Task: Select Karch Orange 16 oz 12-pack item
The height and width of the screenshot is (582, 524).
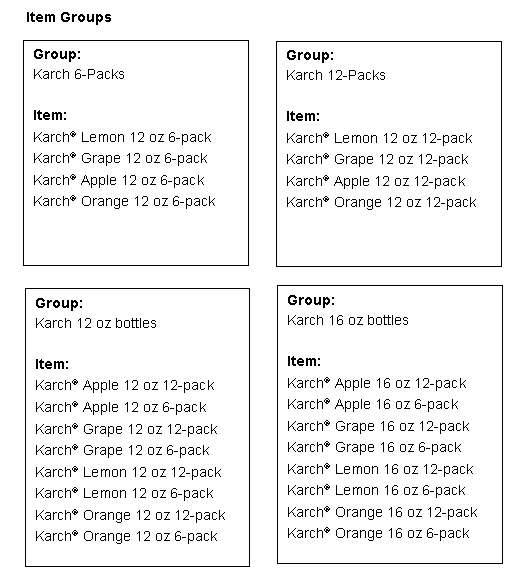Action: [x=382, y=513]
